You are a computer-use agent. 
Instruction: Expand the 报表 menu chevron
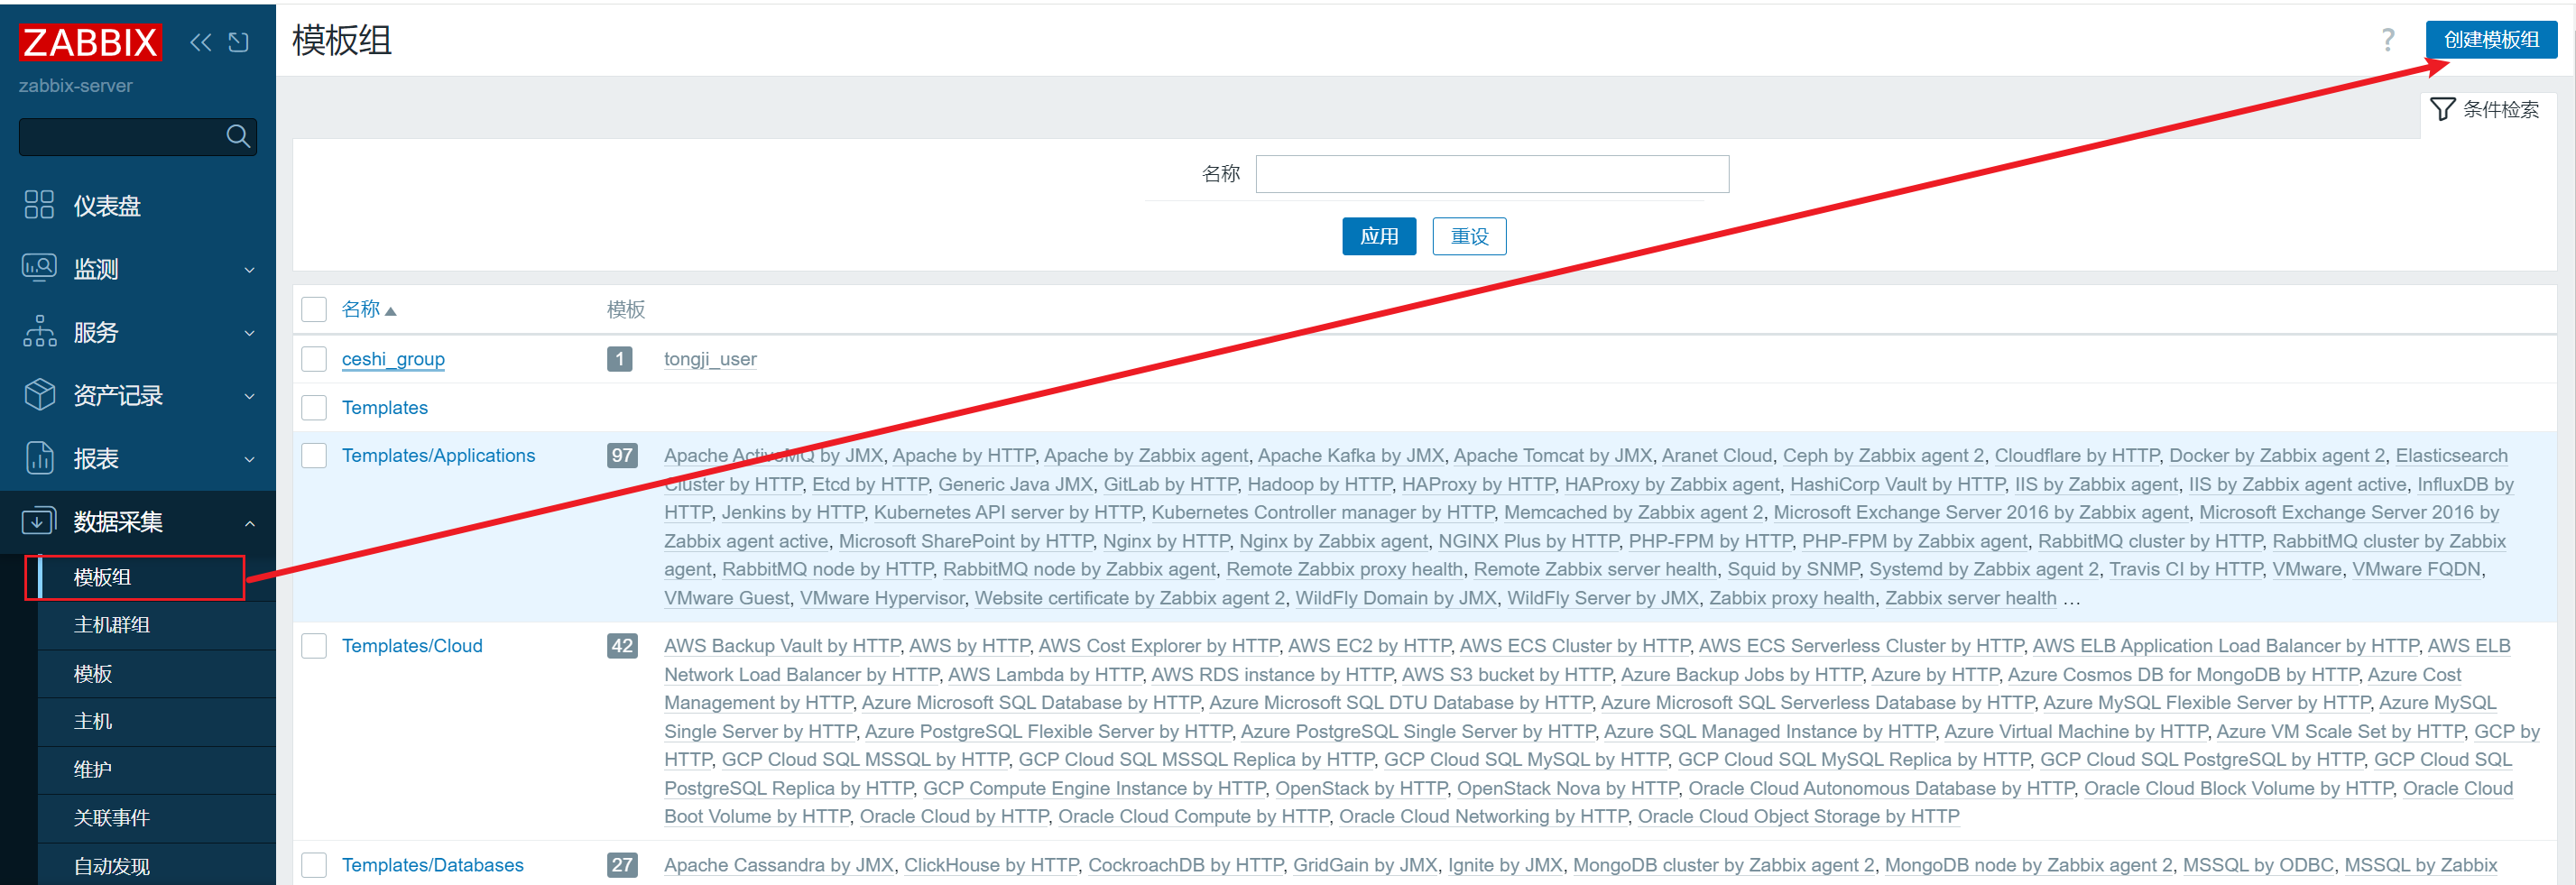(250, 459)
